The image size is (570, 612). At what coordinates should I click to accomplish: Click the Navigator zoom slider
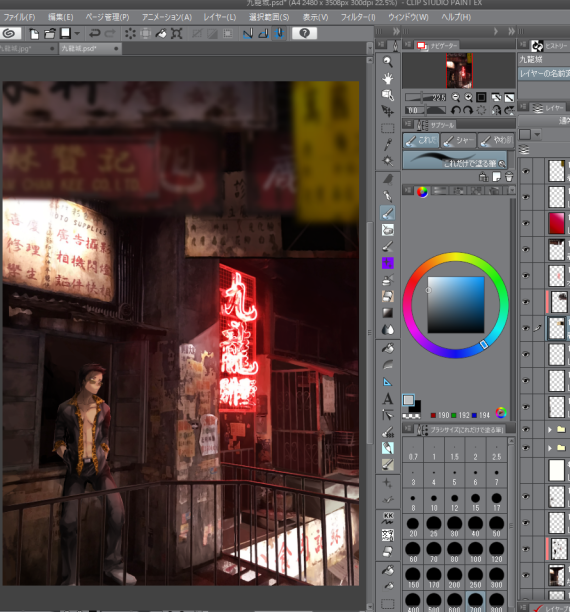(426, 98)
